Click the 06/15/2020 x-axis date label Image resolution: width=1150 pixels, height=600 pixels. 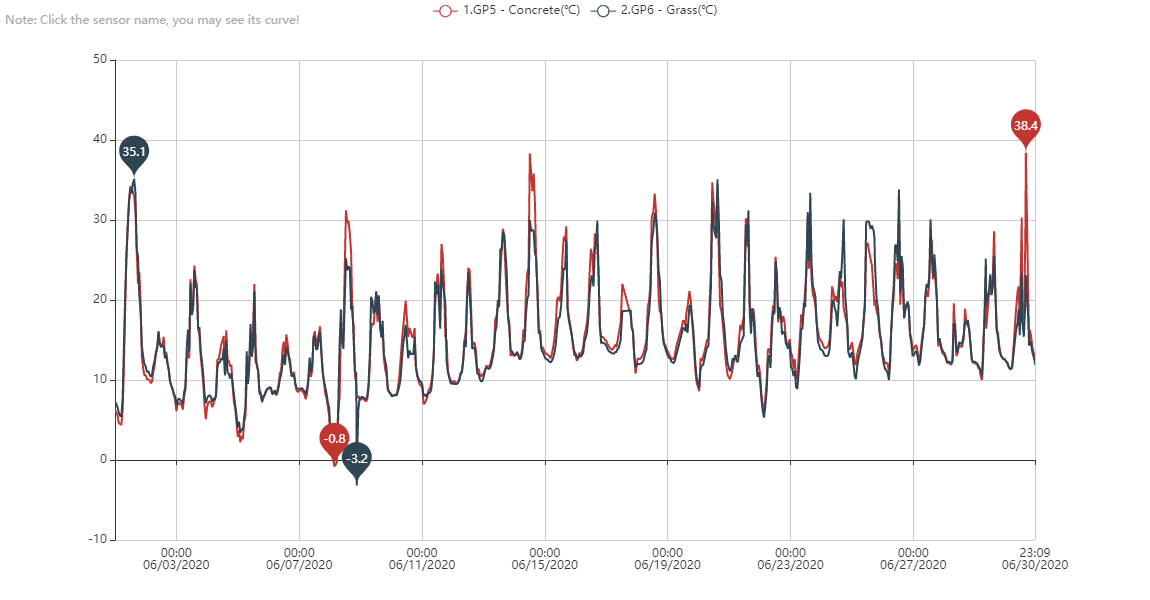tap(545, 565)
